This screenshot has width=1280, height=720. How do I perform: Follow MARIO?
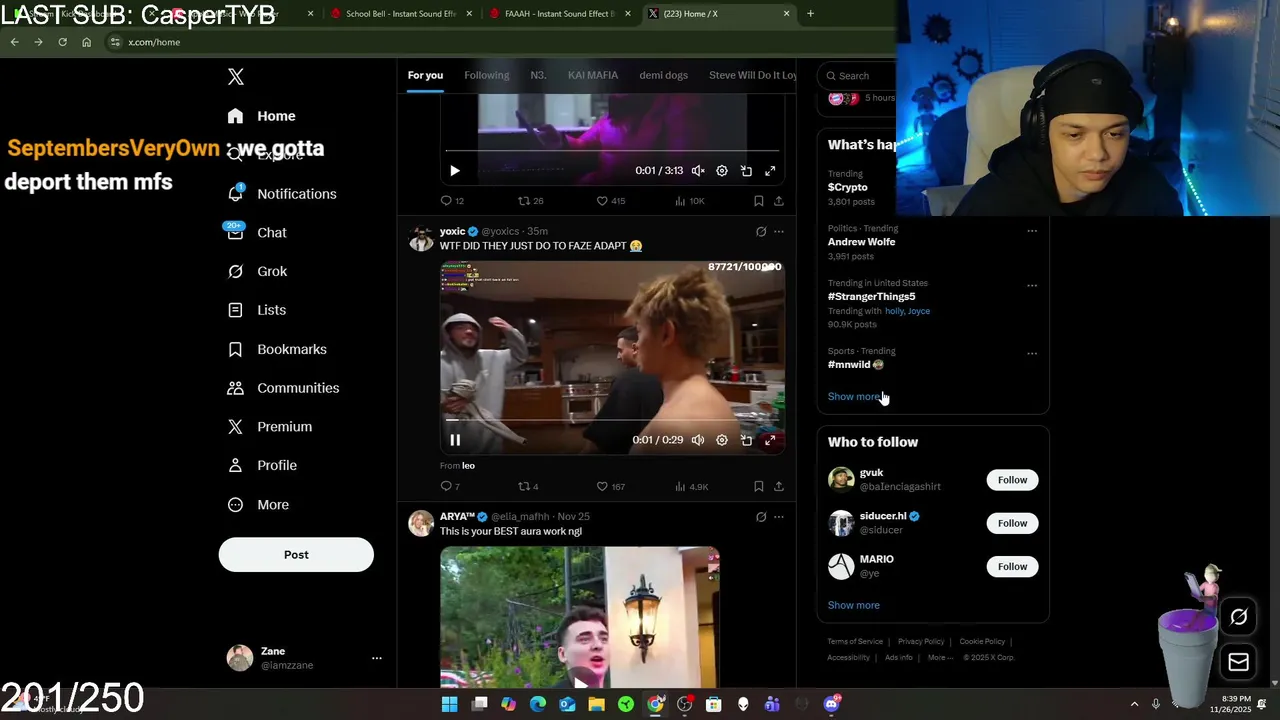point(1012,567)
